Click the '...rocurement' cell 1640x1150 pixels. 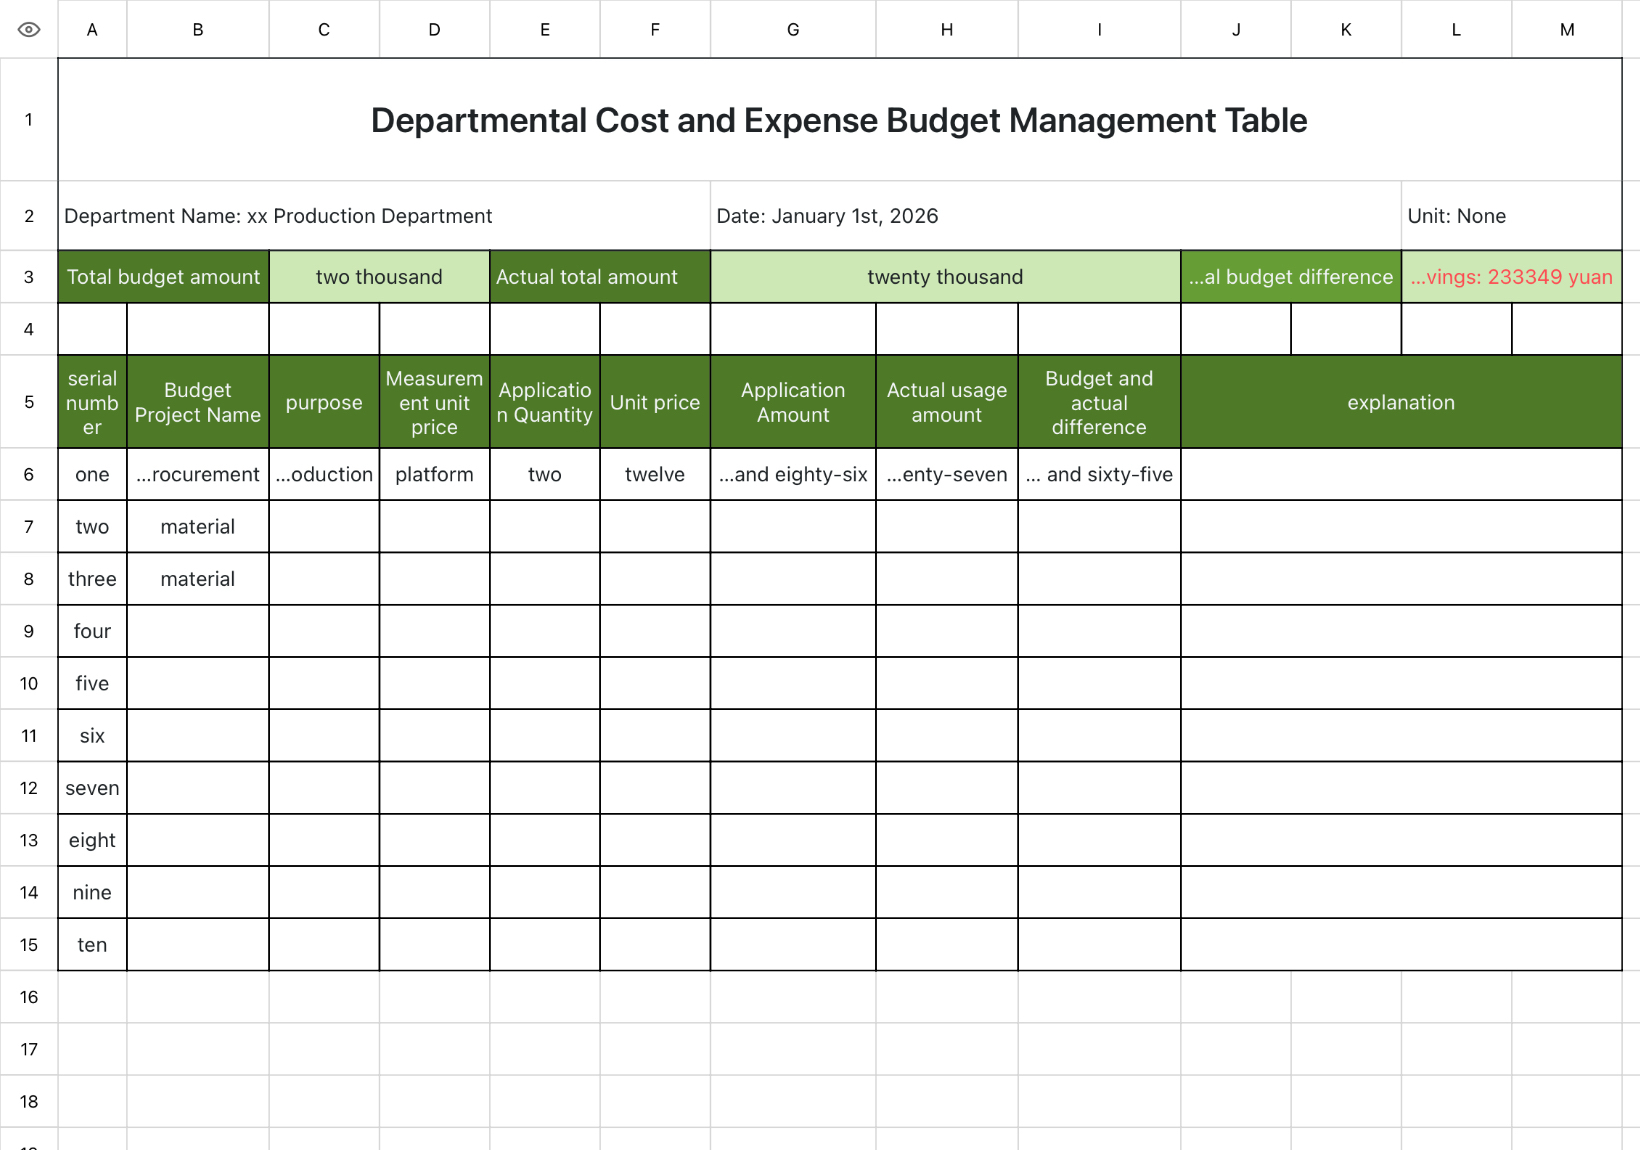[198, 474]
